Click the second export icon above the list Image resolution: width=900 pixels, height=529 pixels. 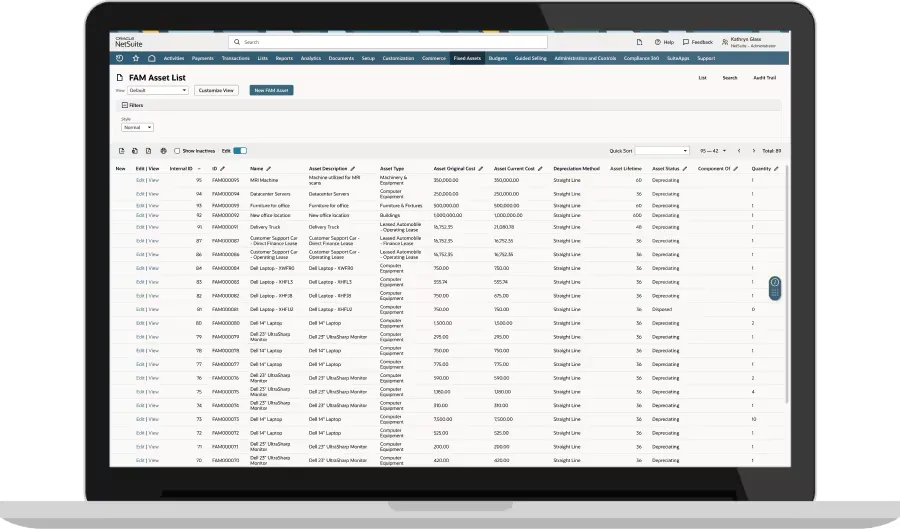click(x=135, y=151)
